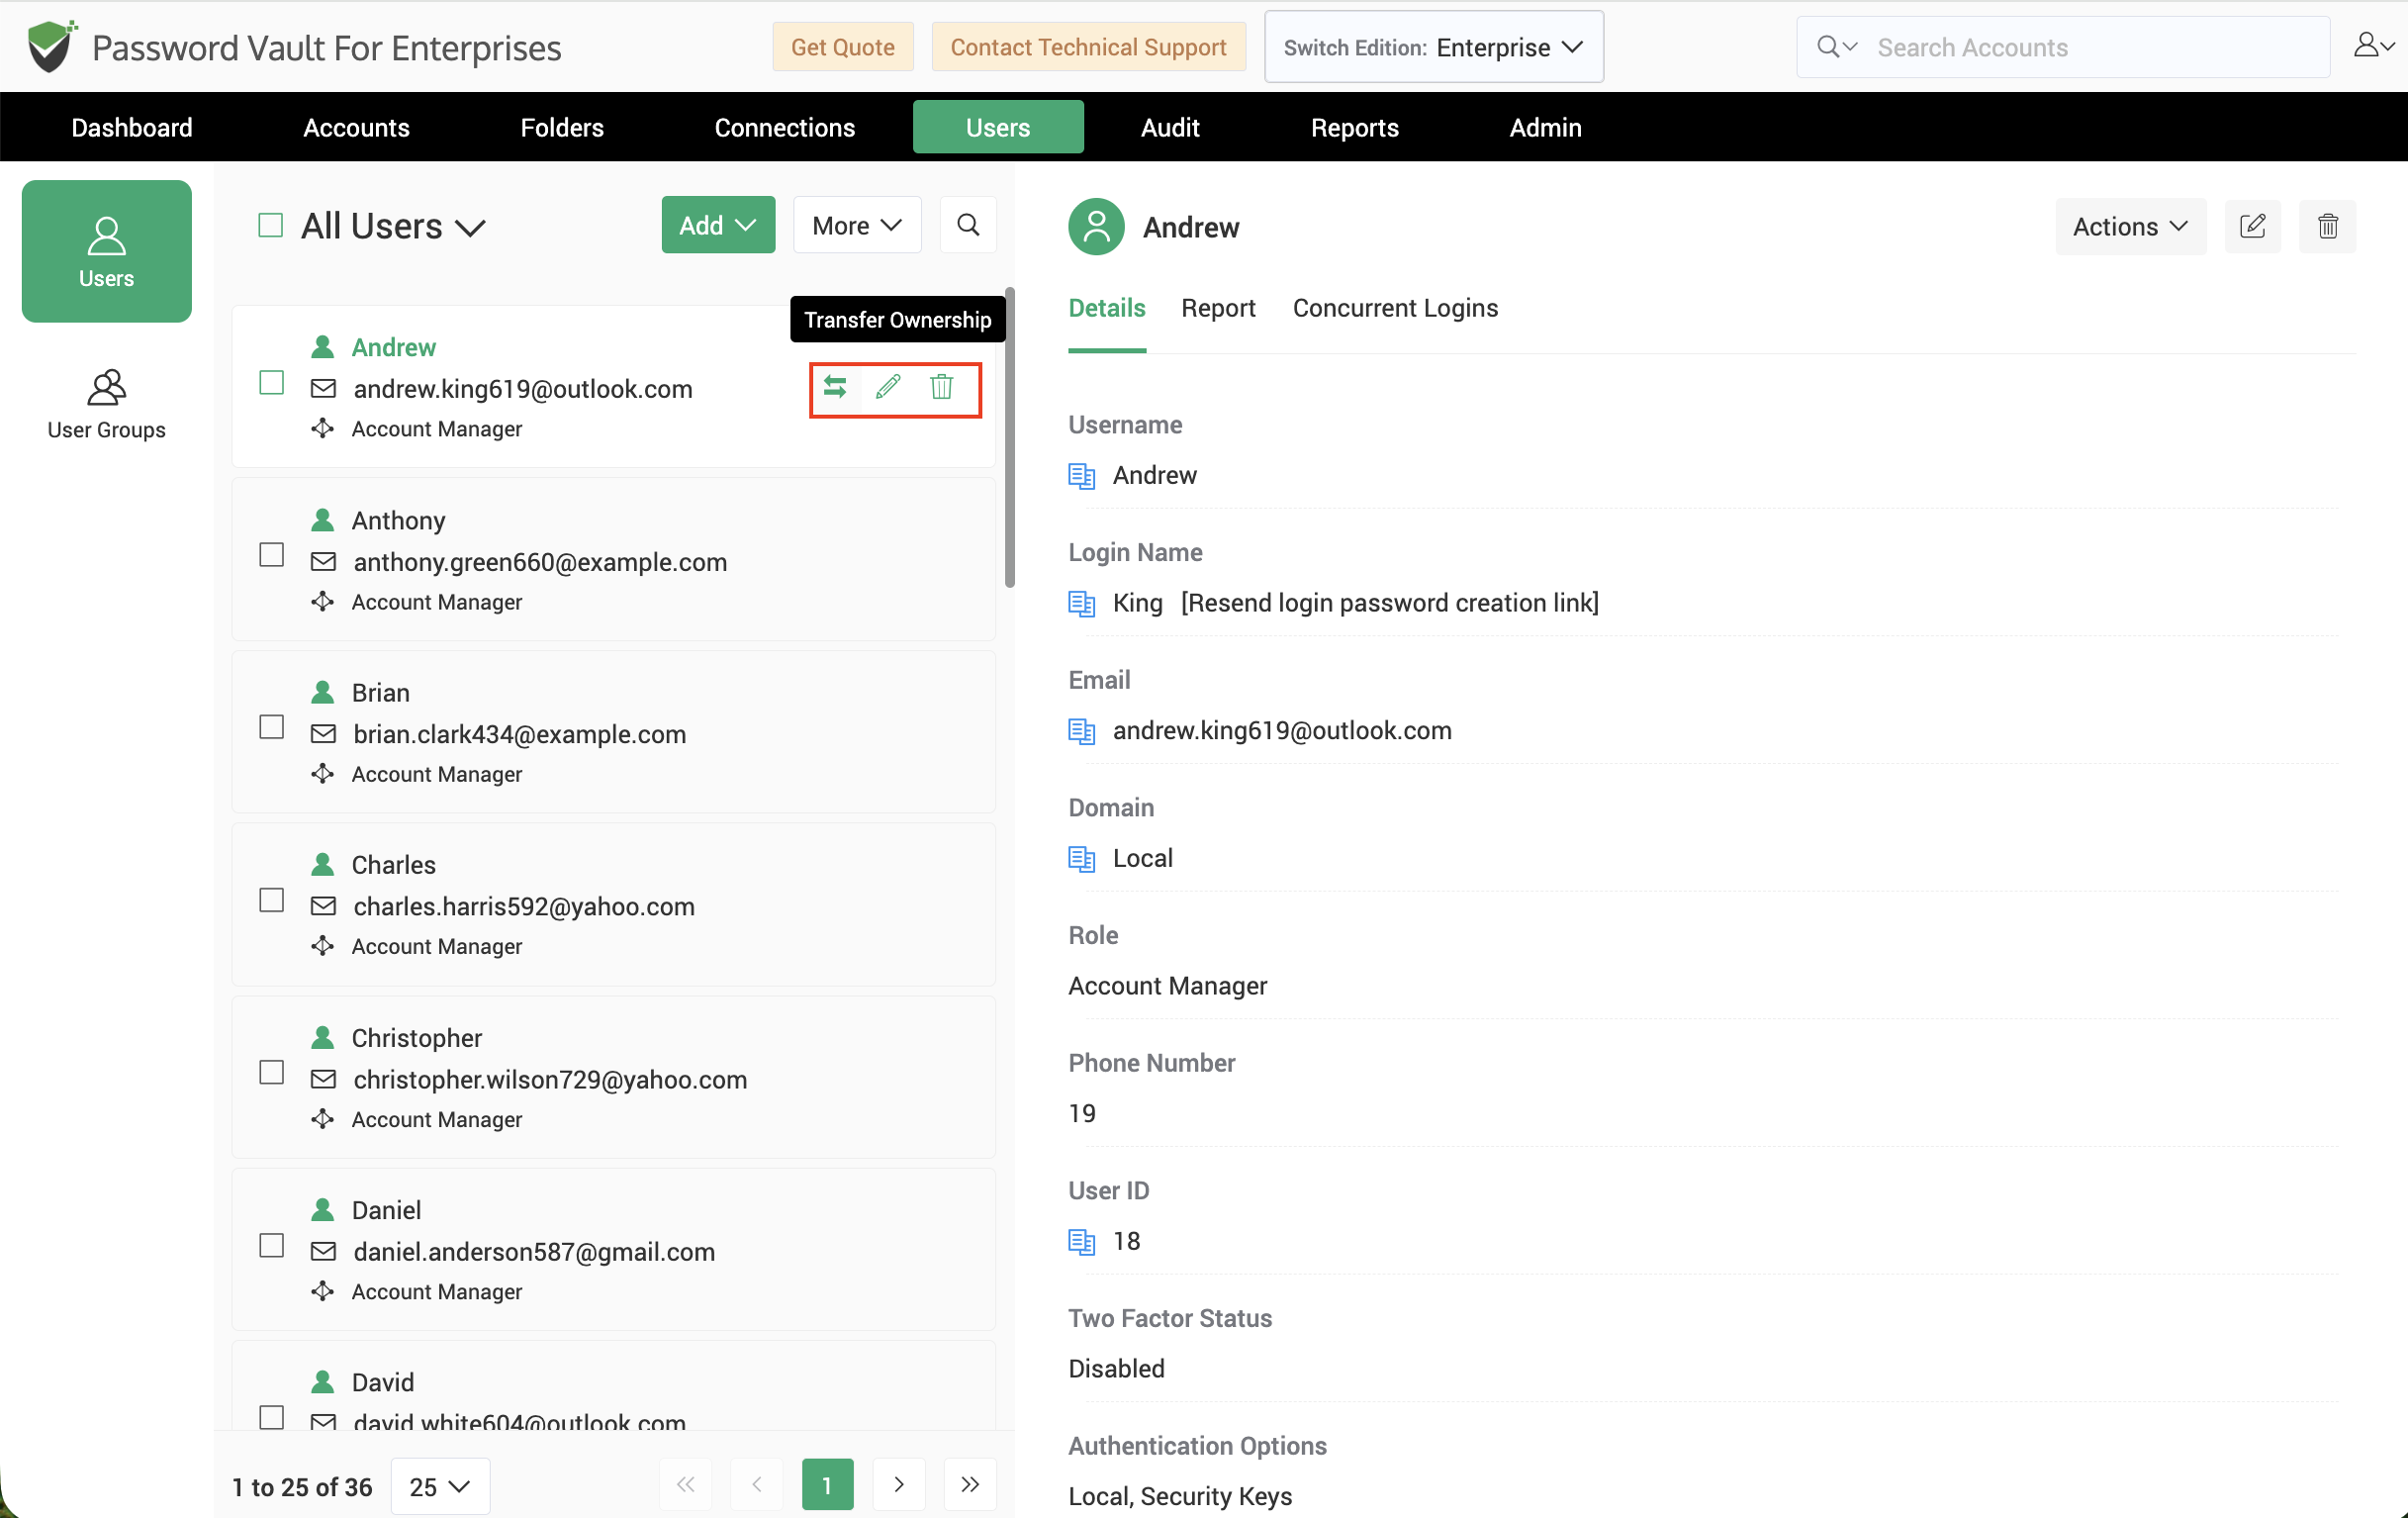
Task: Open the Accounts menu
Action: 357,127
